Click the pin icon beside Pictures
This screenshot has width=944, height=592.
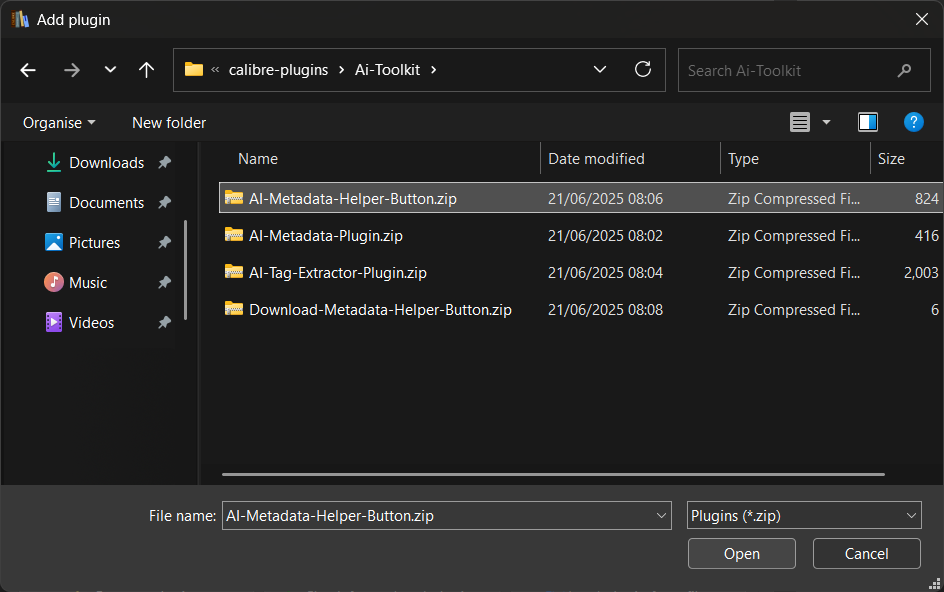[164, 242]
